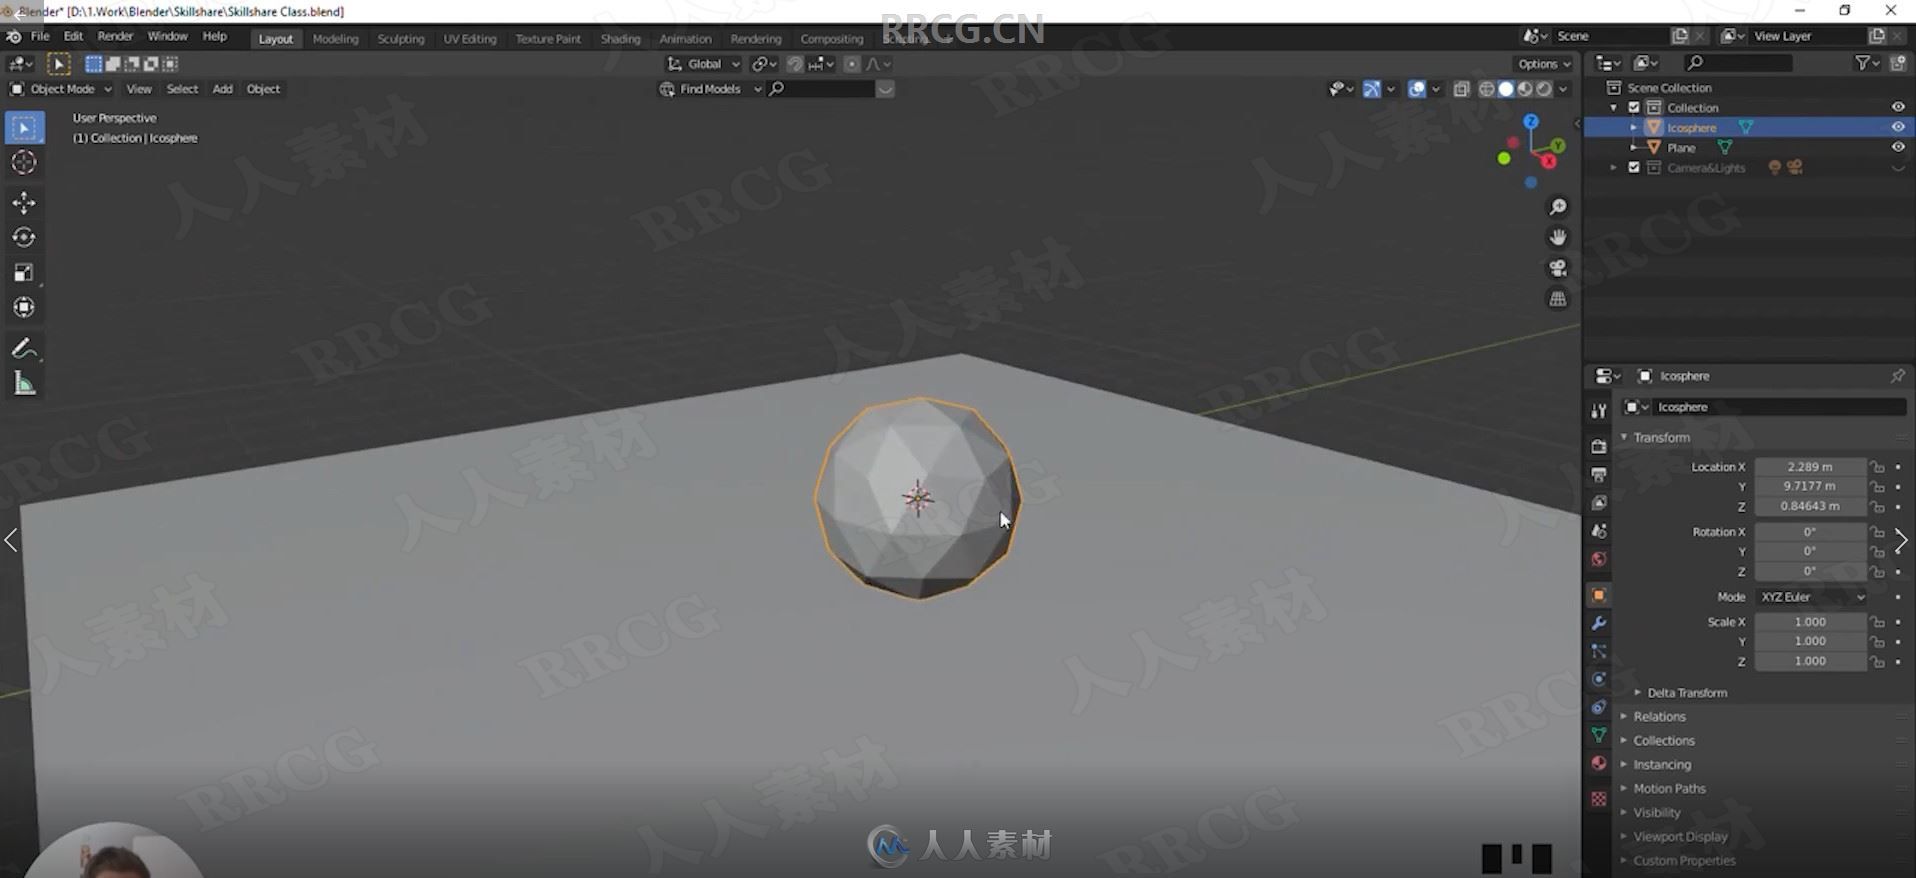
Task: Open the Object properties tab
Action: [x=1598, y=595]
